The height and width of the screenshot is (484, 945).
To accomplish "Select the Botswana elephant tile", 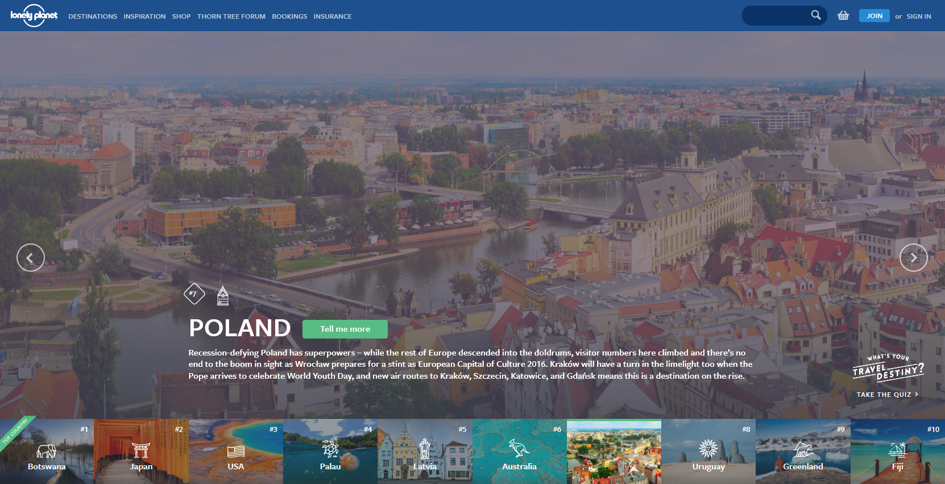I will point(47,452).
